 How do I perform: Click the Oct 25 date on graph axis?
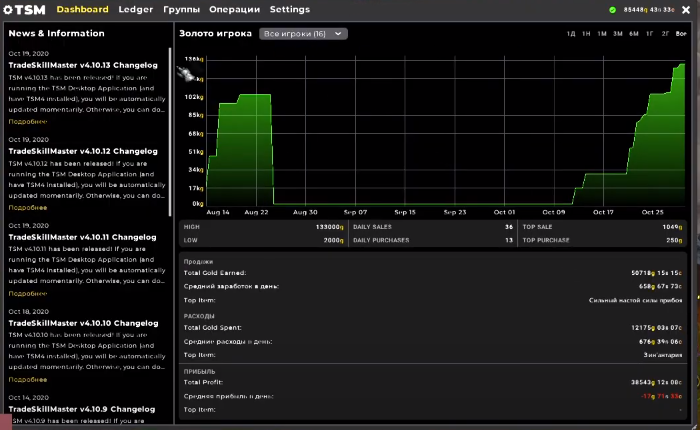click(x=653, y=212)
